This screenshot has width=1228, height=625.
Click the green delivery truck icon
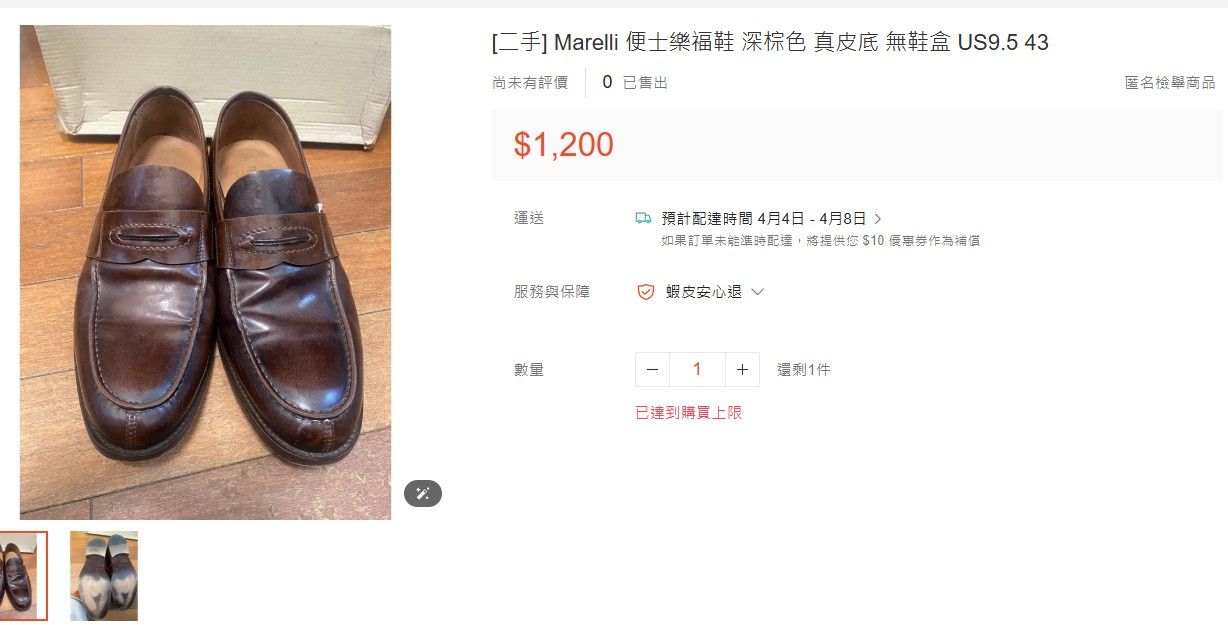[x=643, y=218]
